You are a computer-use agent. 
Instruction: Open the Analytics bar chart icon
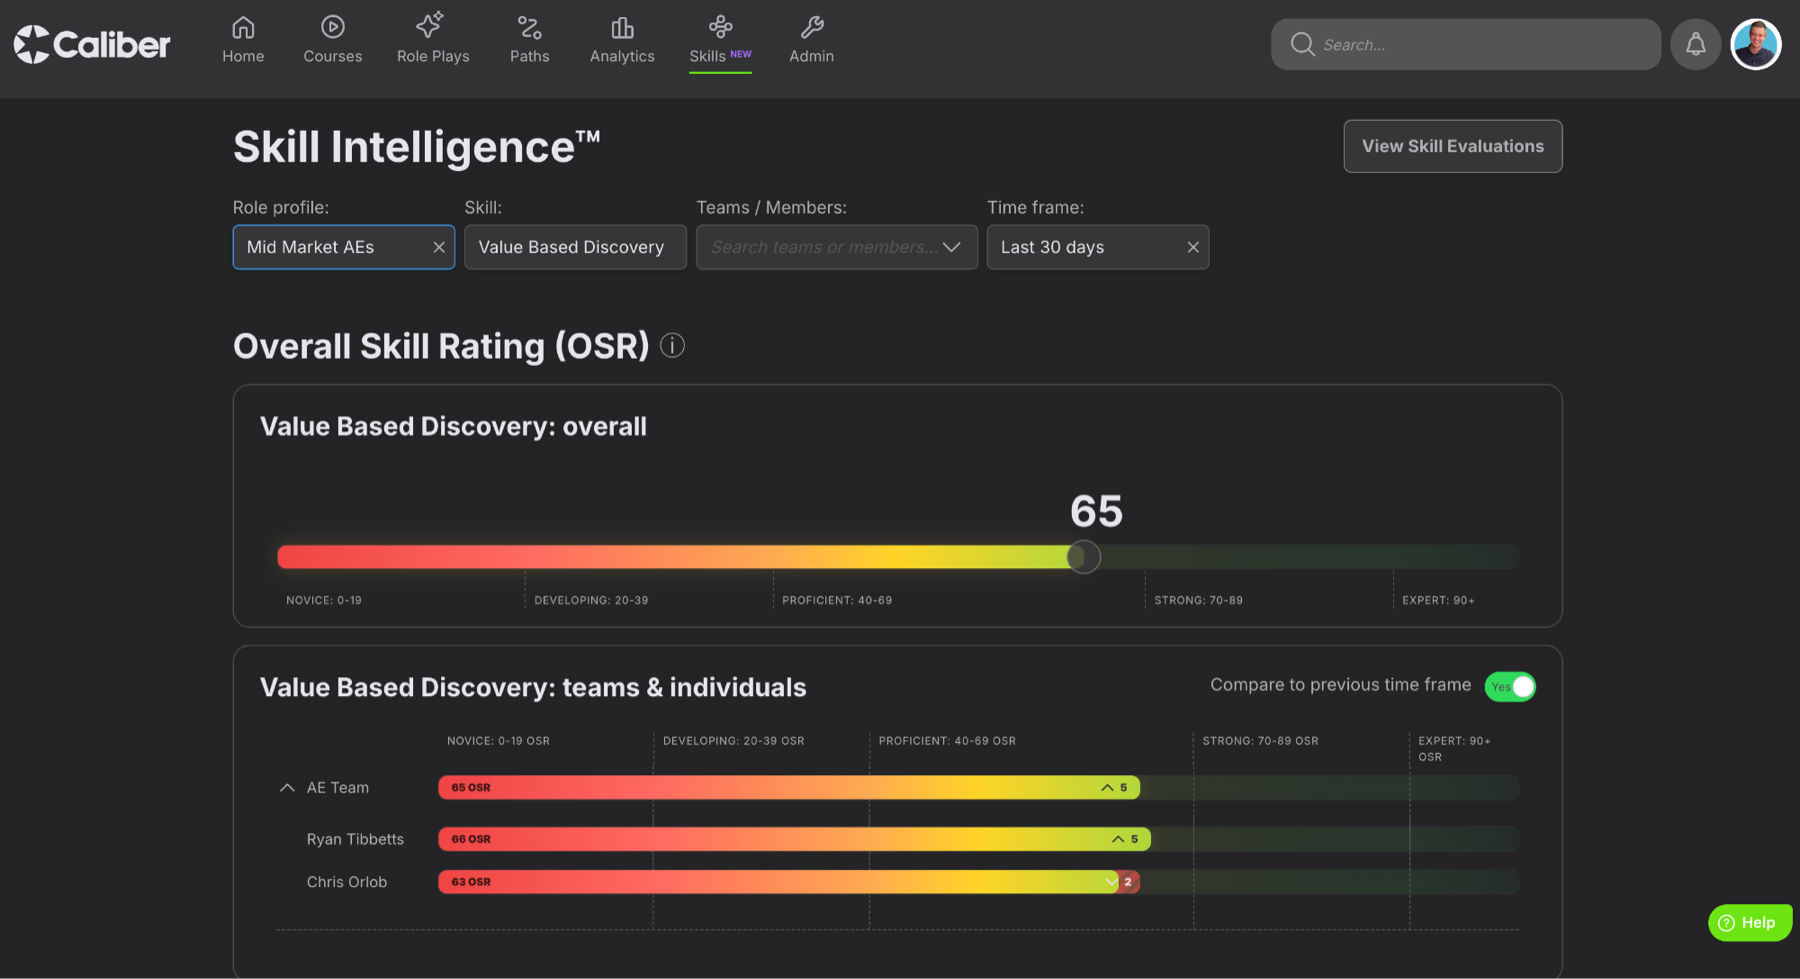(x=622, y=27)
